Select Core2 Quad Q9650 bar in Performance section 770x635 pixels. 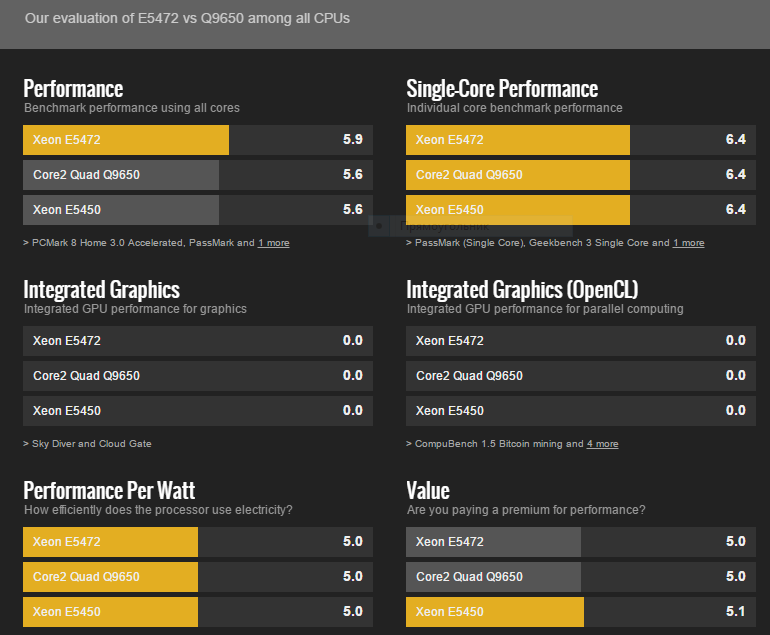(198, 175)
